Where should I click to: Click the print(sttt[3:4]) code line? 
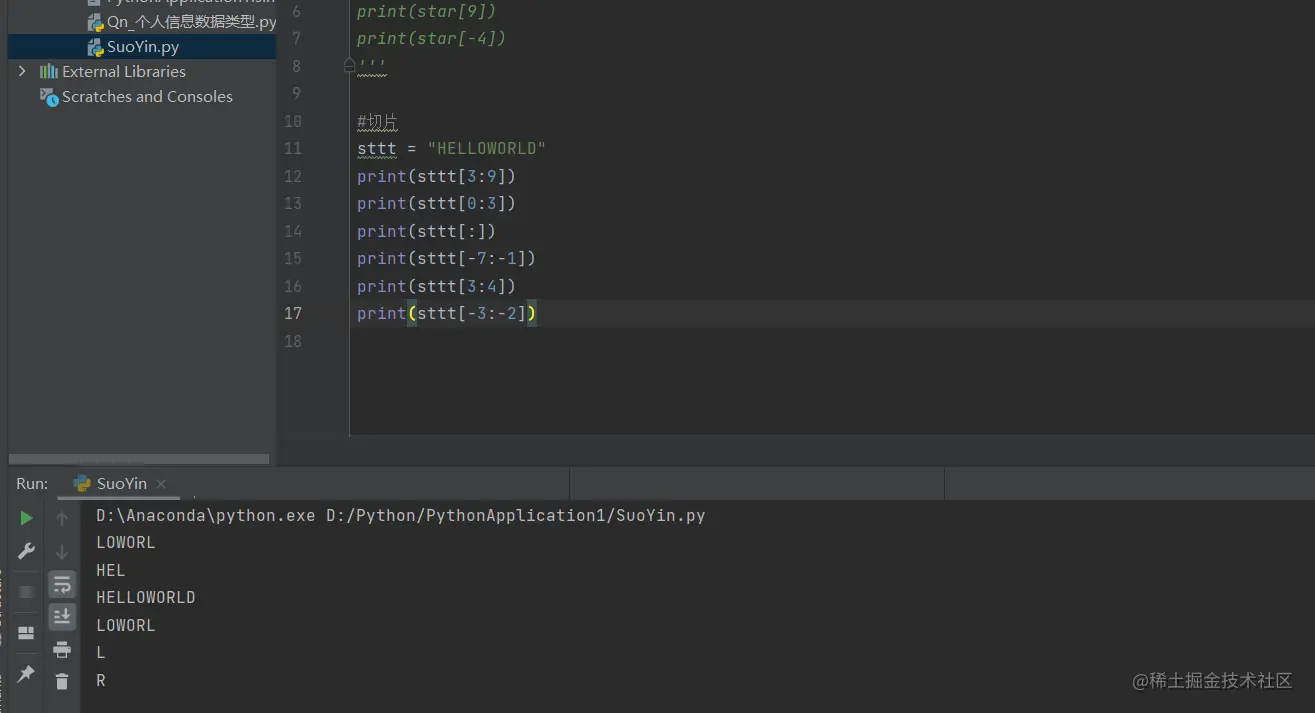(436, 286)
